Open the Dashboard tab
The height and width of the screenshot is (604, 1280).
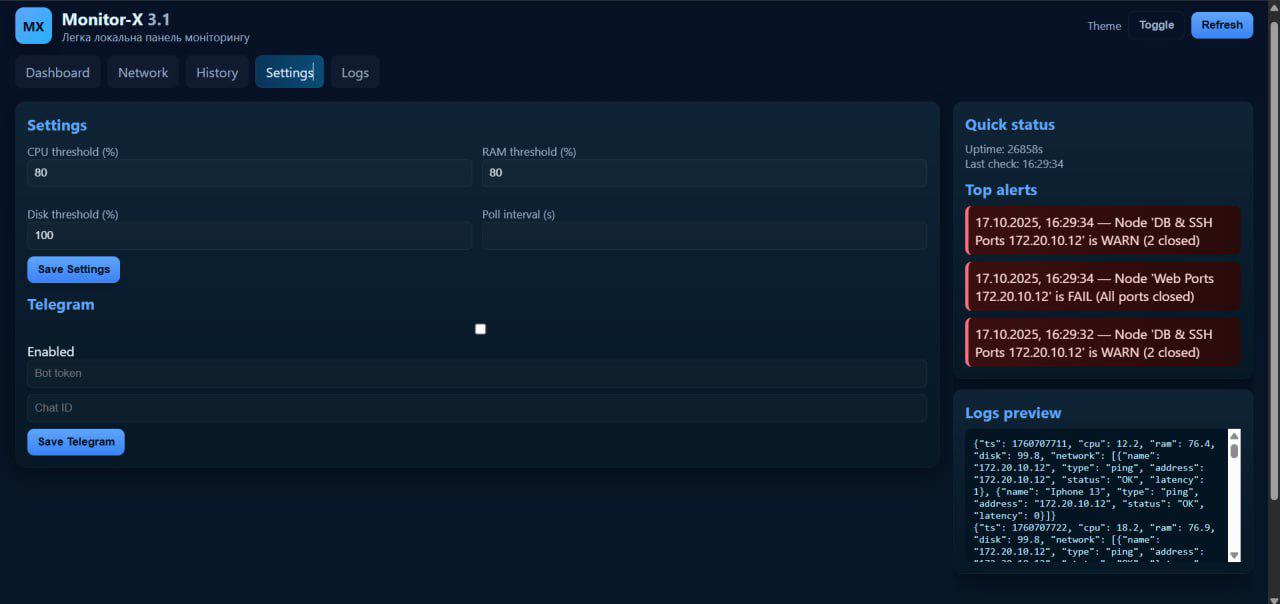pyautogui.click(x=58, y=72)
